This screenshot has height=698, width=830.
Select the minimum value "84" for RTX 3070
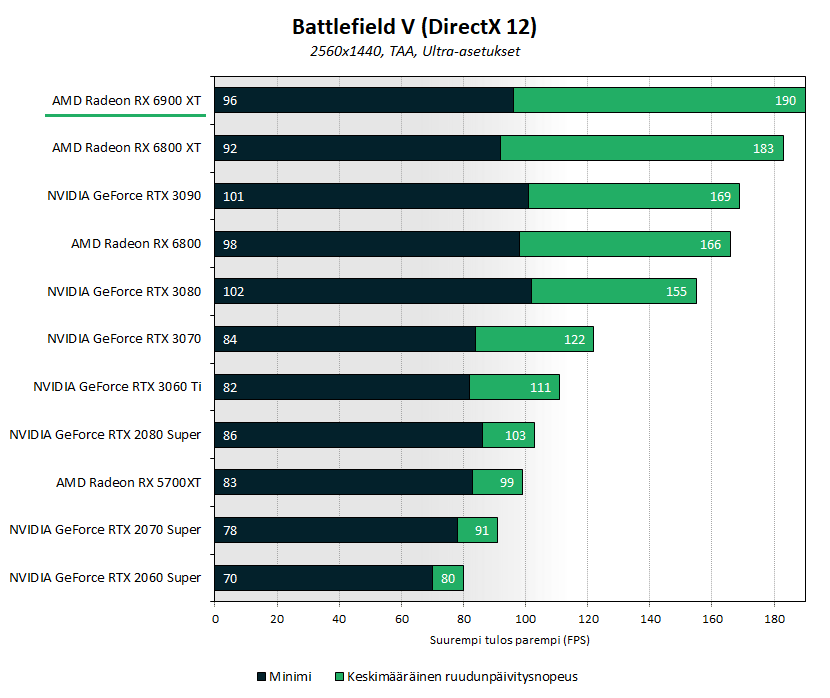230,340
